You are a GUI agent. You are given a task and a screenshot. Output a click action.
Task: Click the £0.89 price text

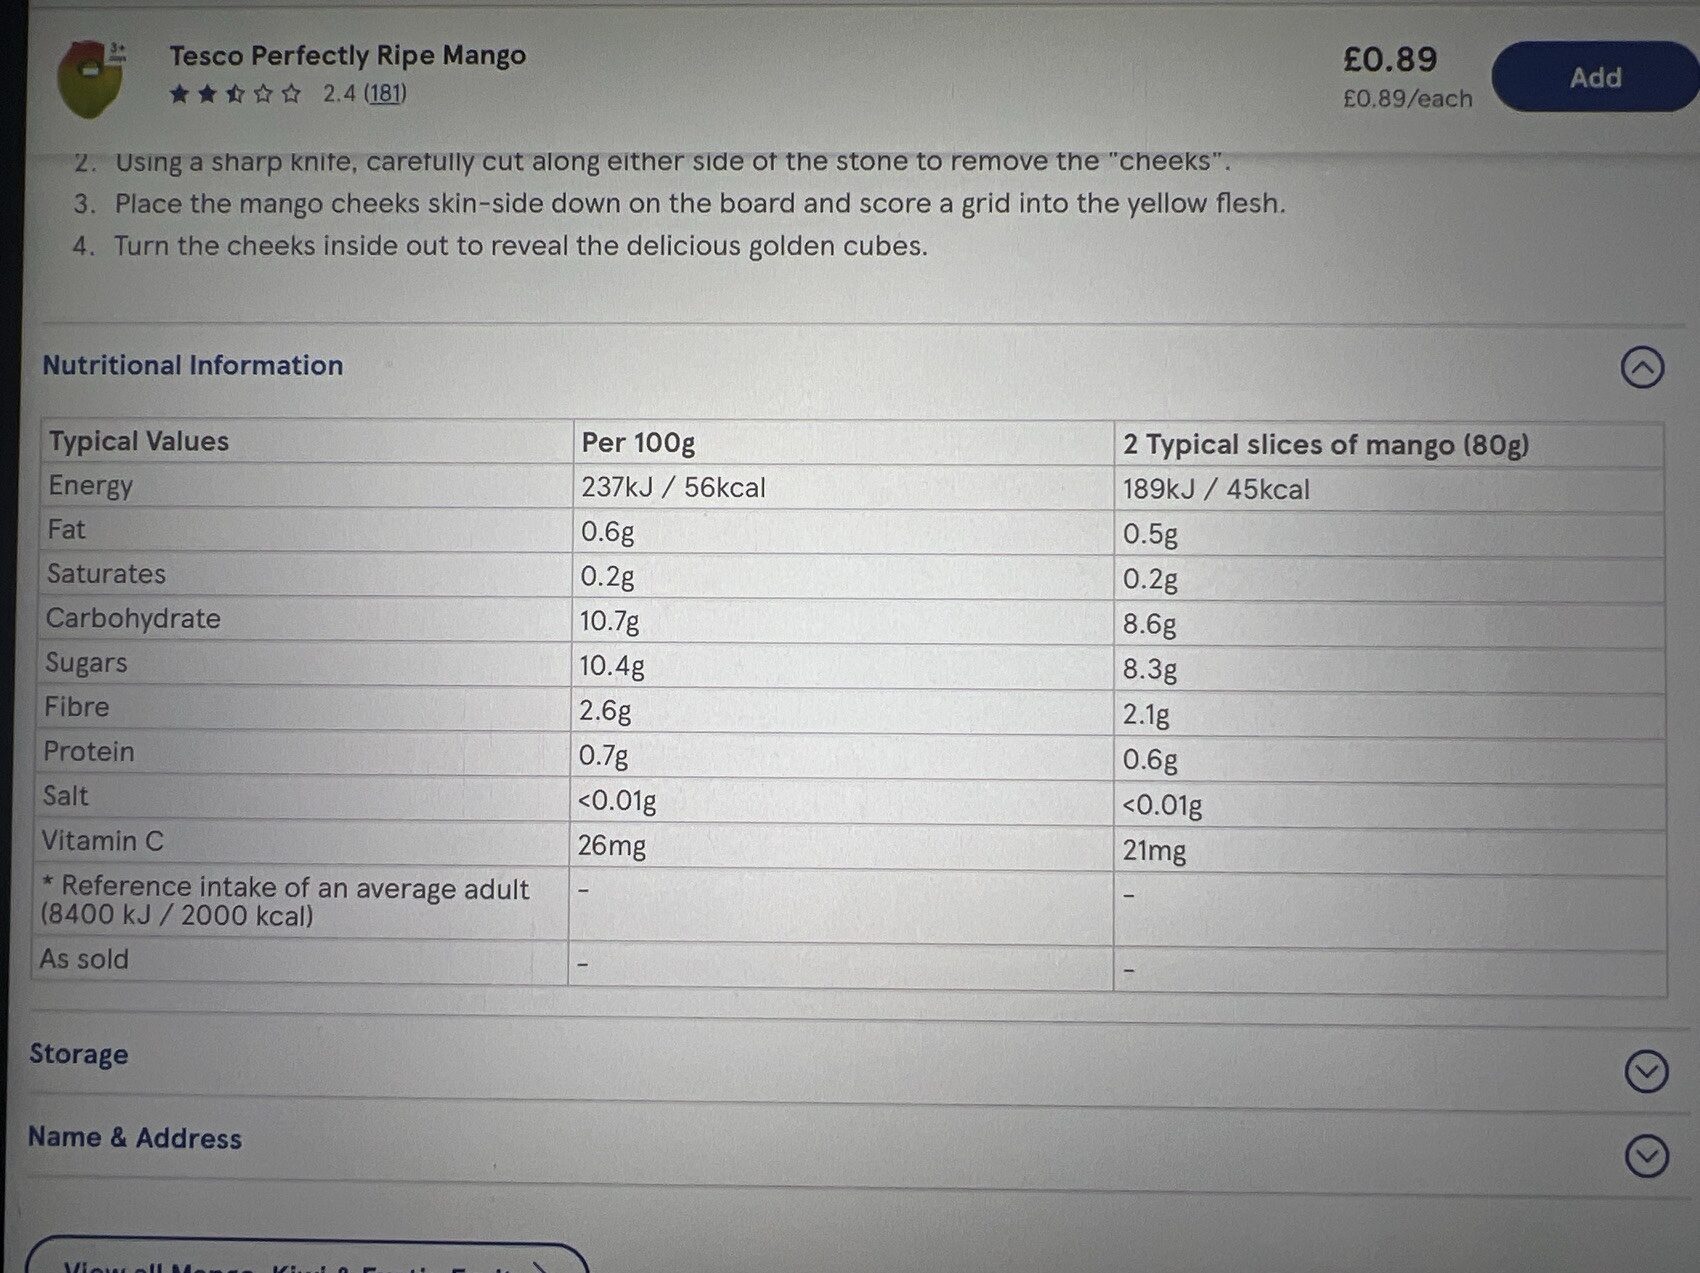click(x=1389, y=60)
